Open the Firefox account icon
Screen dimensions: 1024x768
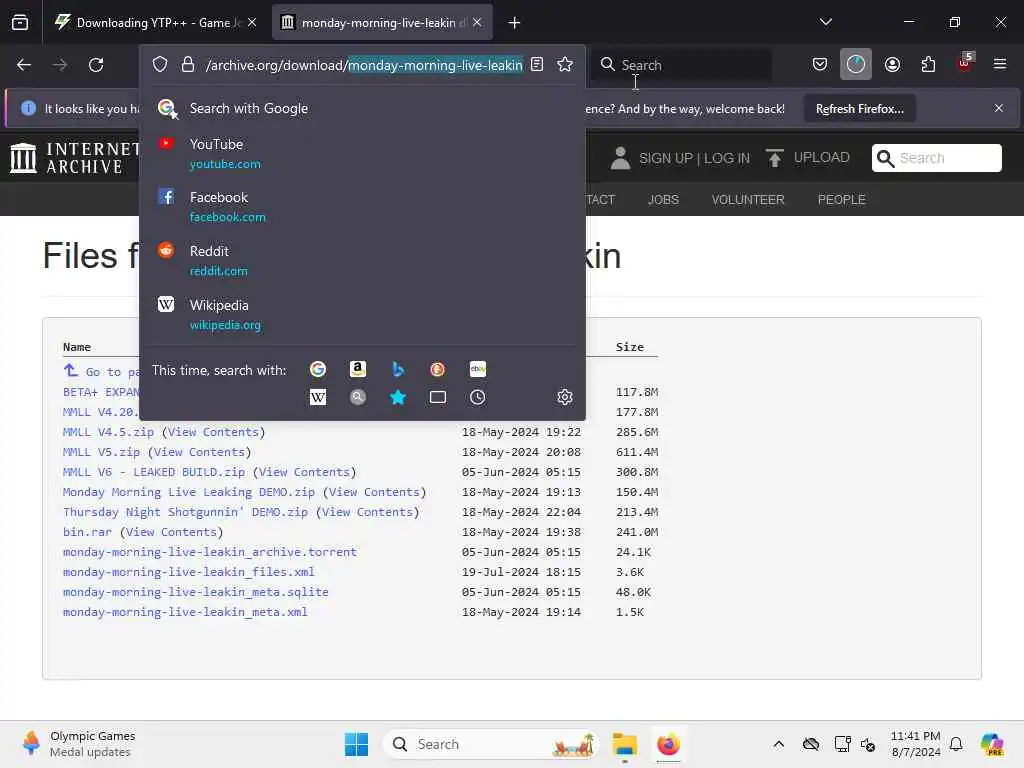pyautogui.click(x=892, y=64)
